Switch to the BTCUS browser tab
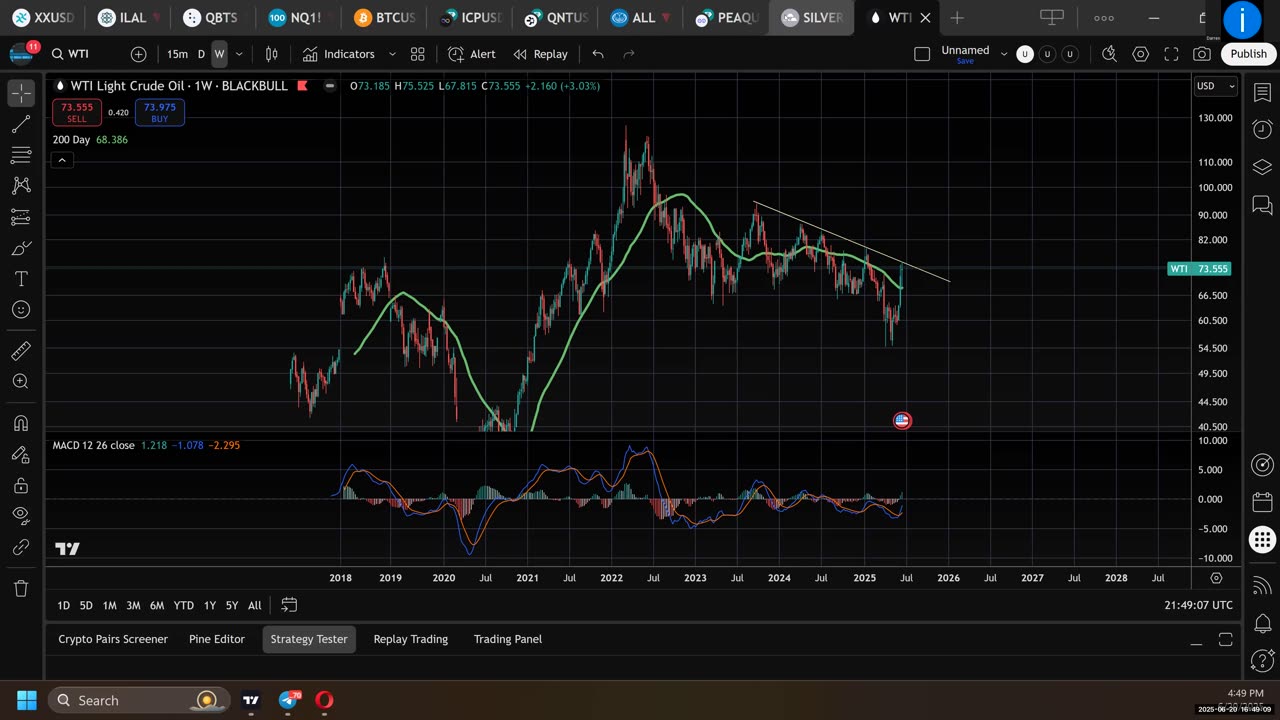 (385, 17)
